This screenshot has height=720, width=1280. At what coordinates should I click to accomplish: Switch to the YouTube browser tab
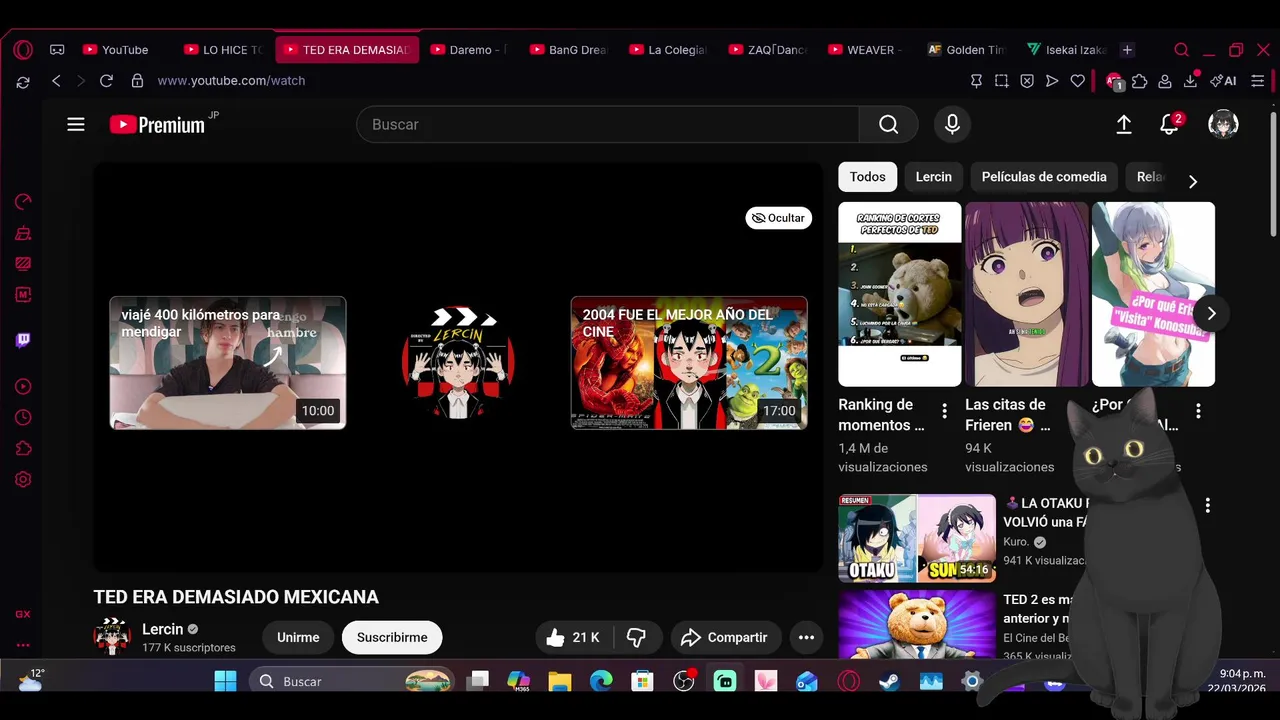(x=125, y=50)
